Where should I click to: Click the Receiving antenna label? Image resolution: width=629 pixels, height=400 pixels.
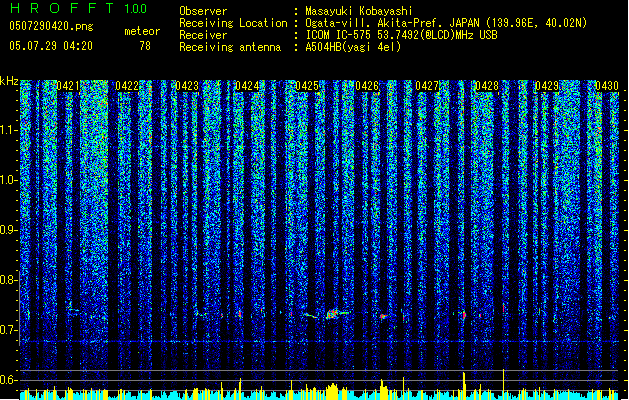click(x=230, y=47)
